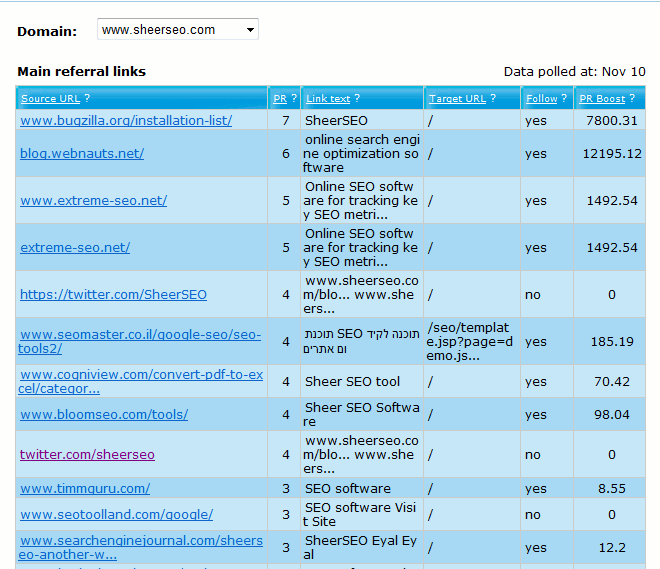The width and height of the screenshot is (660, 569).
Task: Select 'Data polled at: Nov 10' text
Action: click(575, 72)
